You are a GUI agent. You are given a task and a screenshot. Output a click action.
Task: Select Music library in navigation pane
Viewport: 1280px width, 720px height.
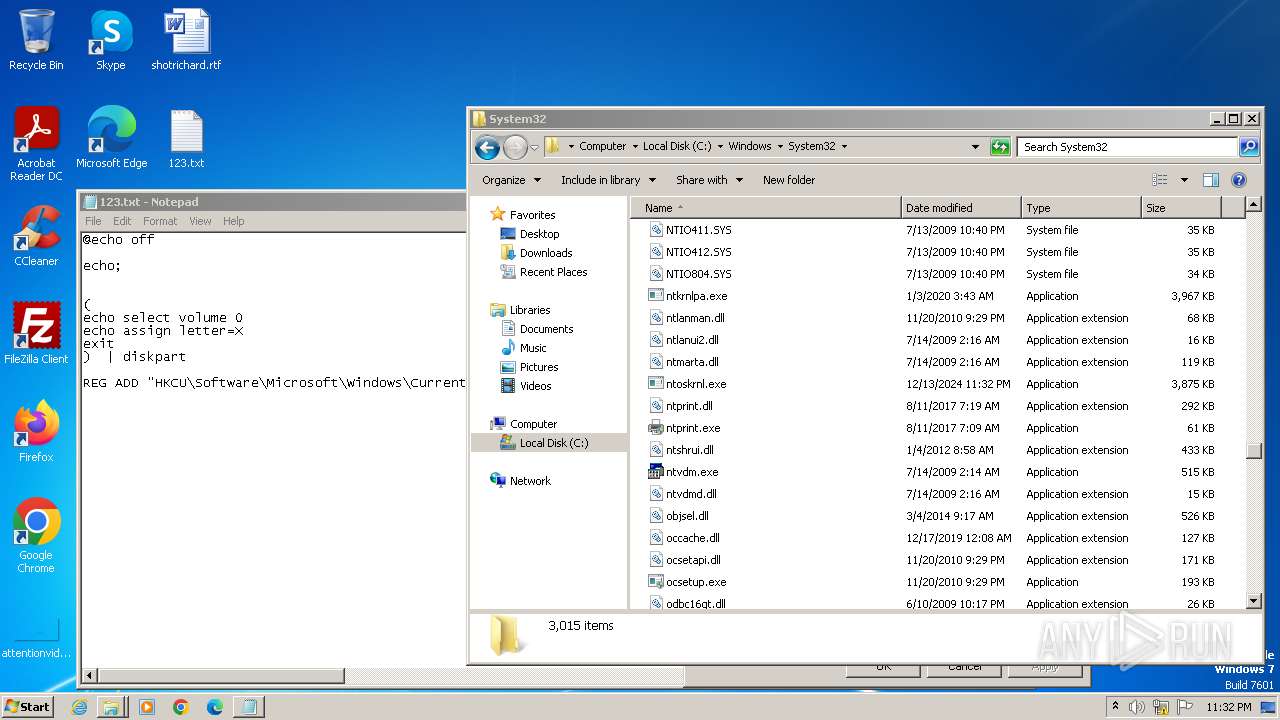[x=533, y=348]
